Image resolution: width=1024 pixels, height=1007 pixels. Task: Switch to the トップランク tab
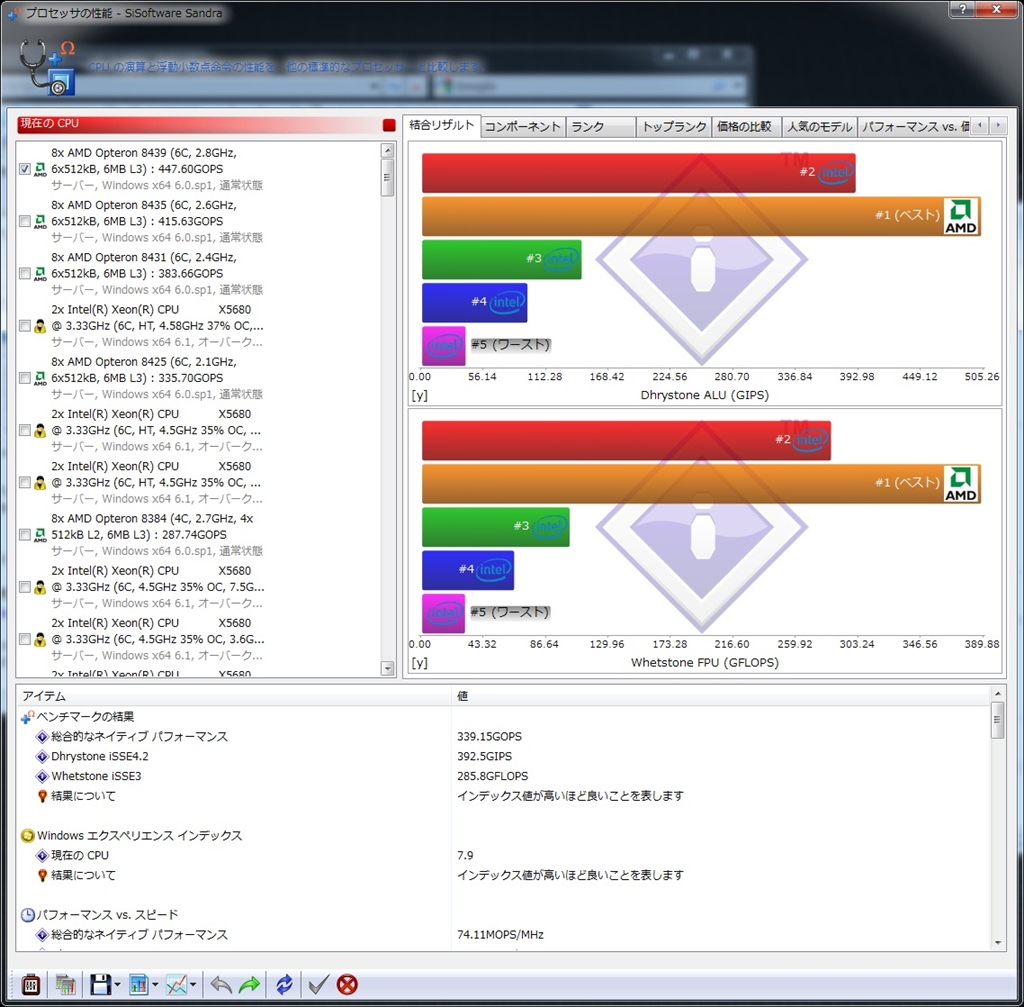pos(674,127)
